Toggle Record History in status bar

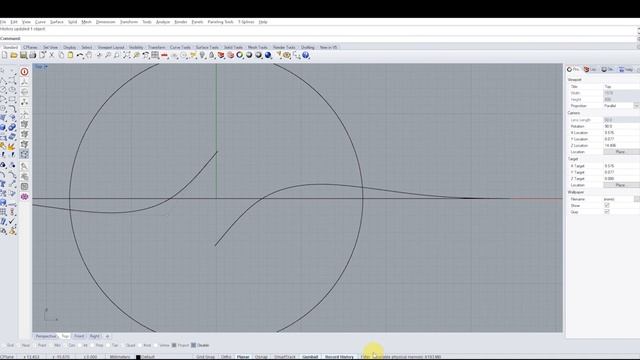click(339, 357)
